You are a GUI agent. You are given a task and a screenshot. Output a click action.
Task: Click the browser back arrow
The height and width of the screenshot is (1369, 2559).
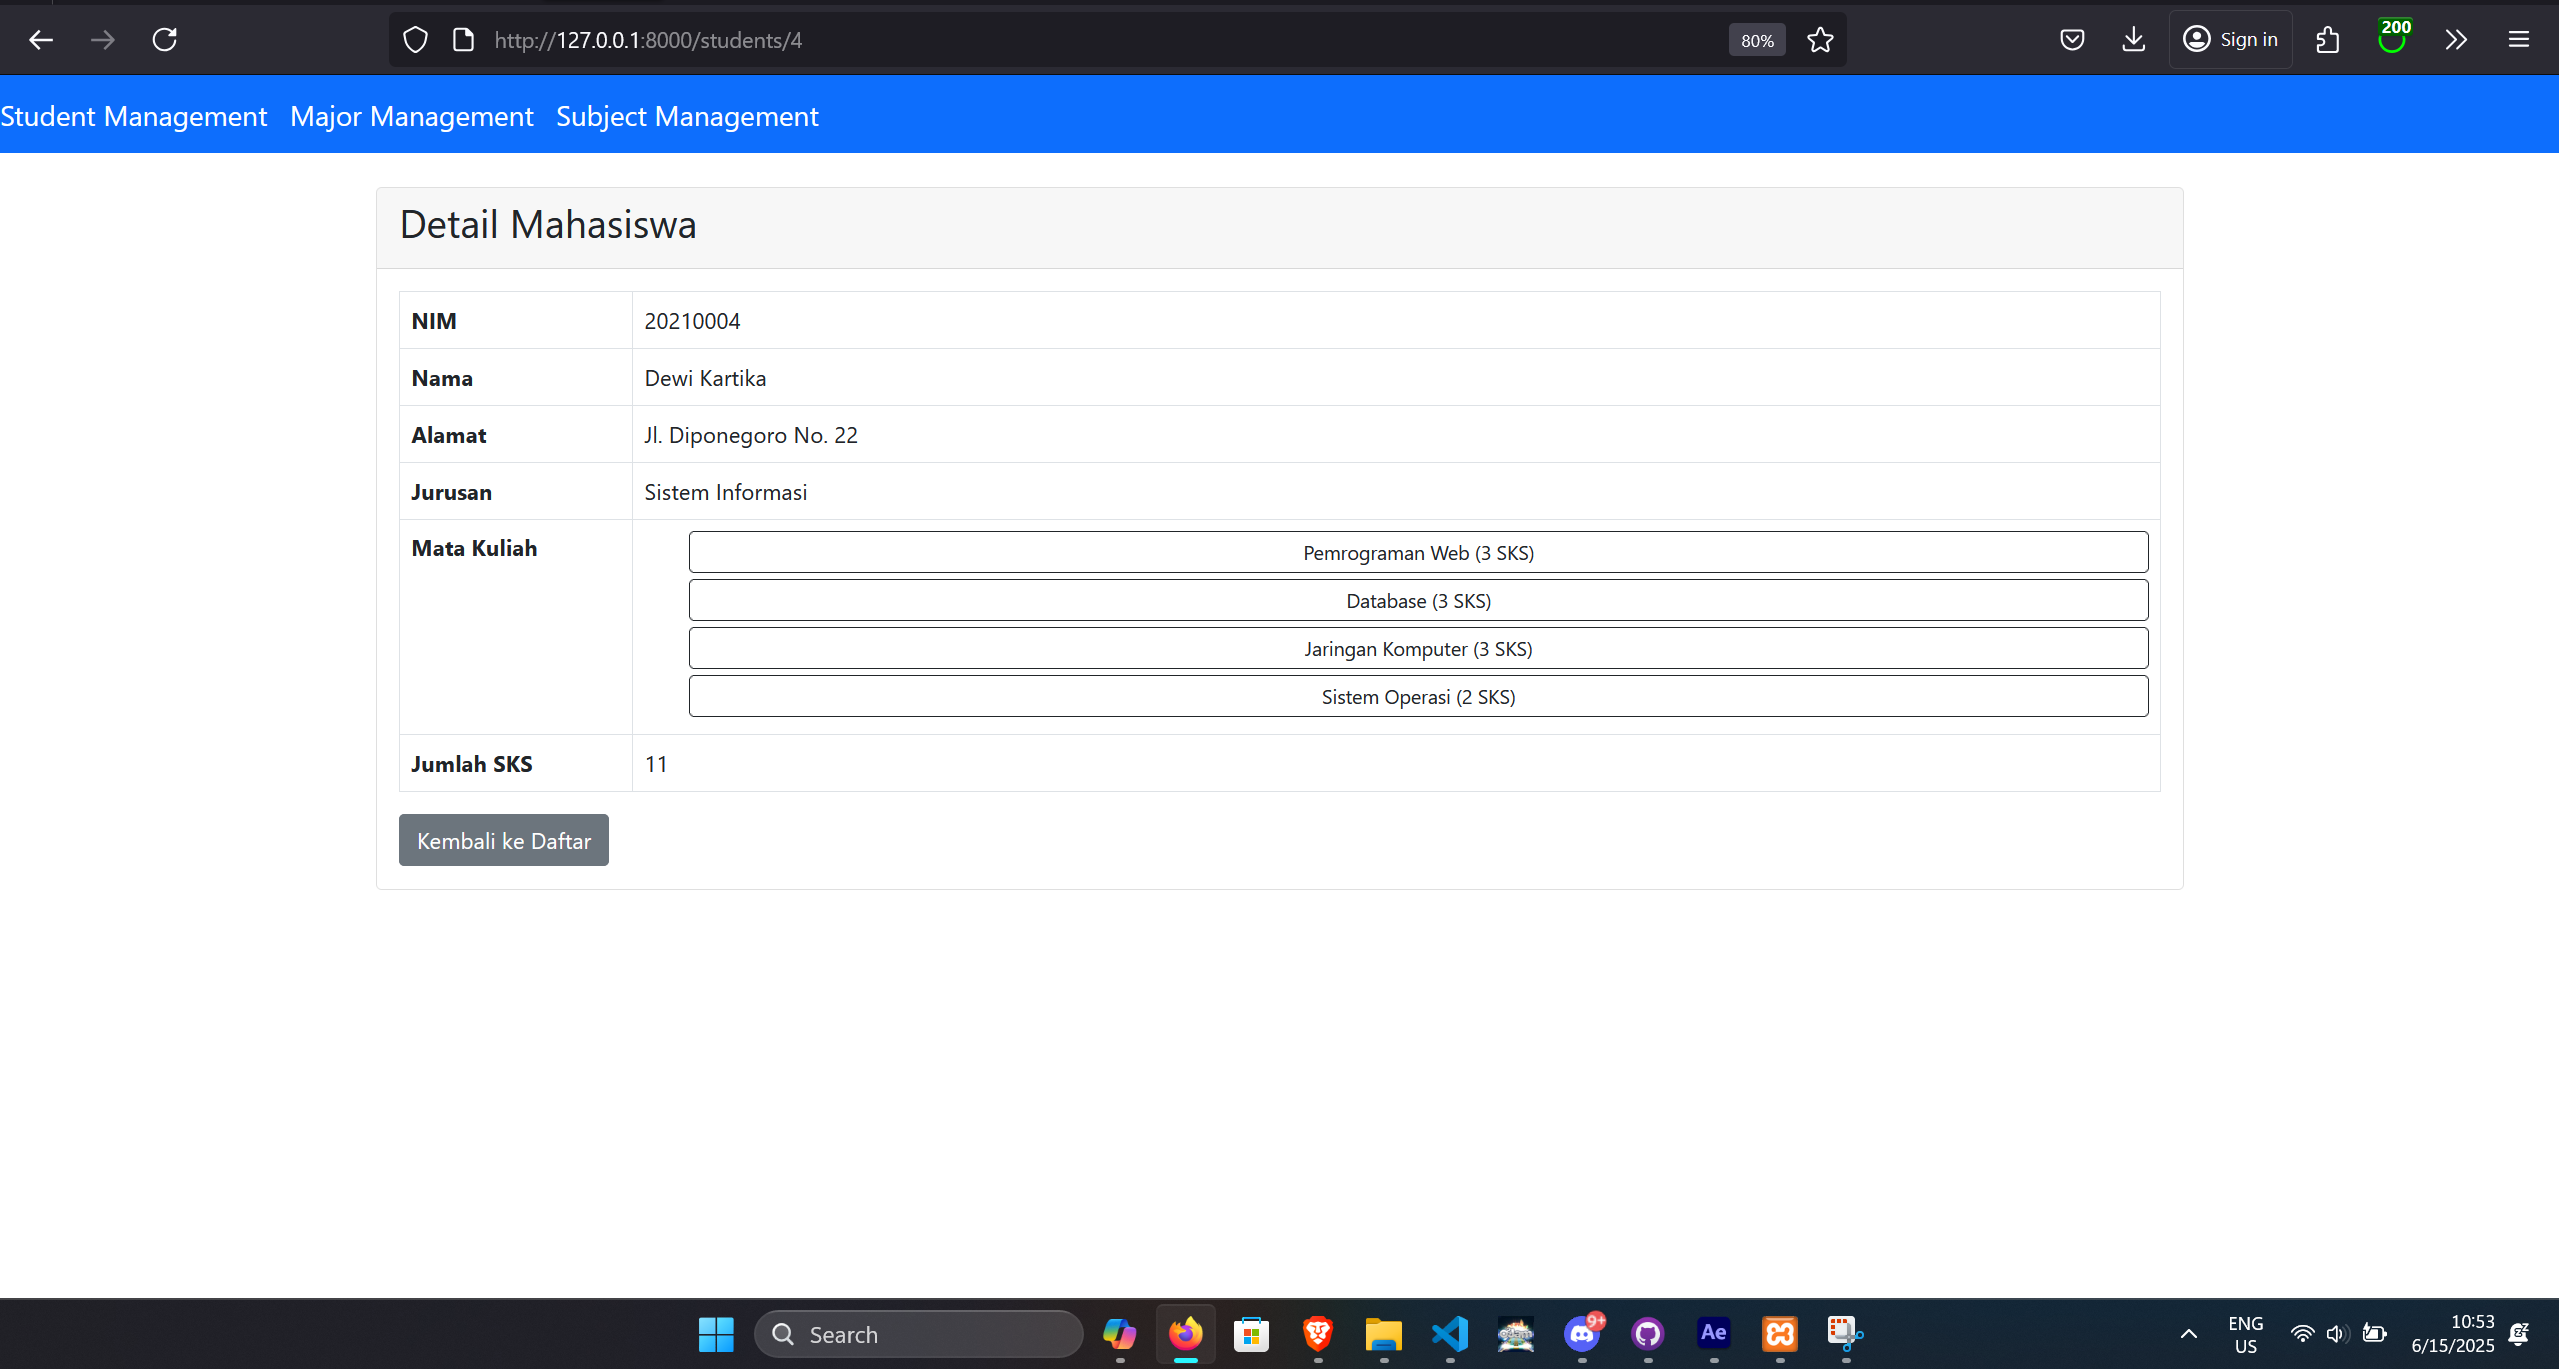[41, 40]
